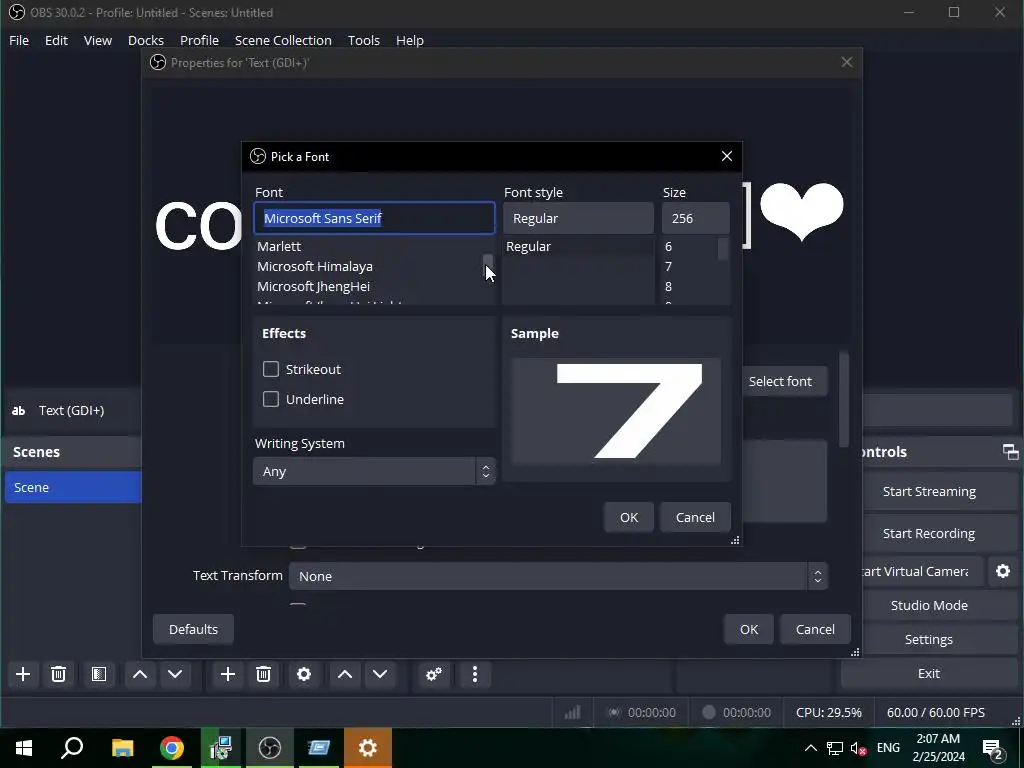Image resolution: width=1024 pixels, height=768 pixels.
Task: Pop out the Controls dock icon
Action: click(1010, 451)
